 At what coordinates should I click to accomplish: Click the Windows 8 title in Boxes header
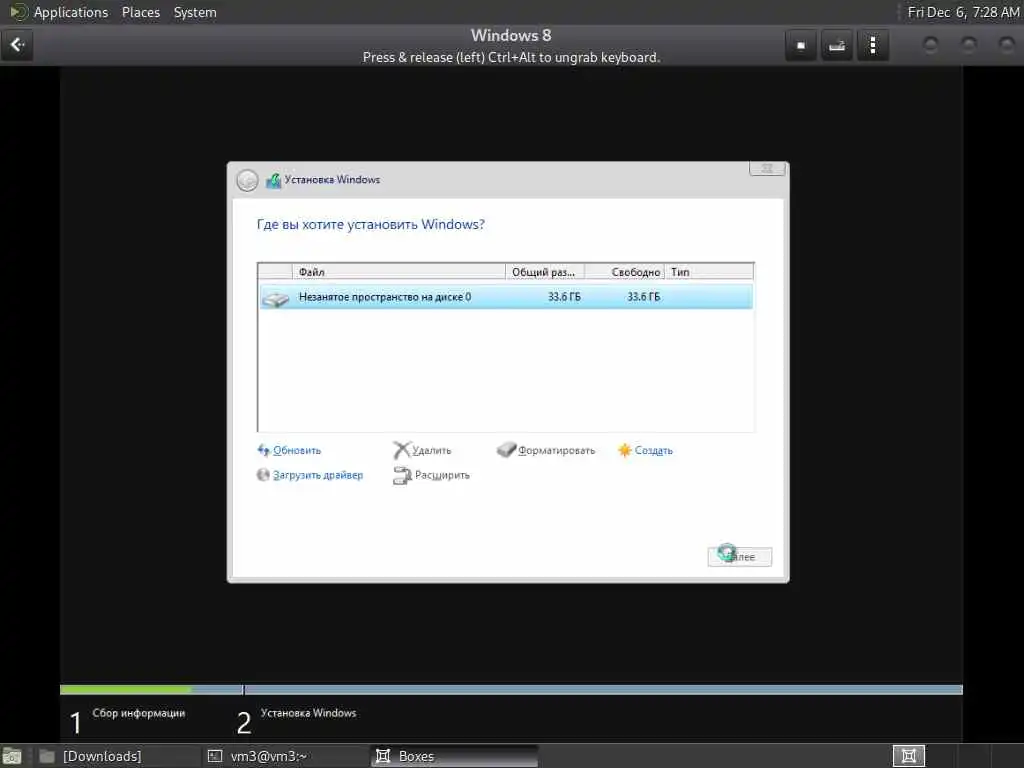[511, 35]
